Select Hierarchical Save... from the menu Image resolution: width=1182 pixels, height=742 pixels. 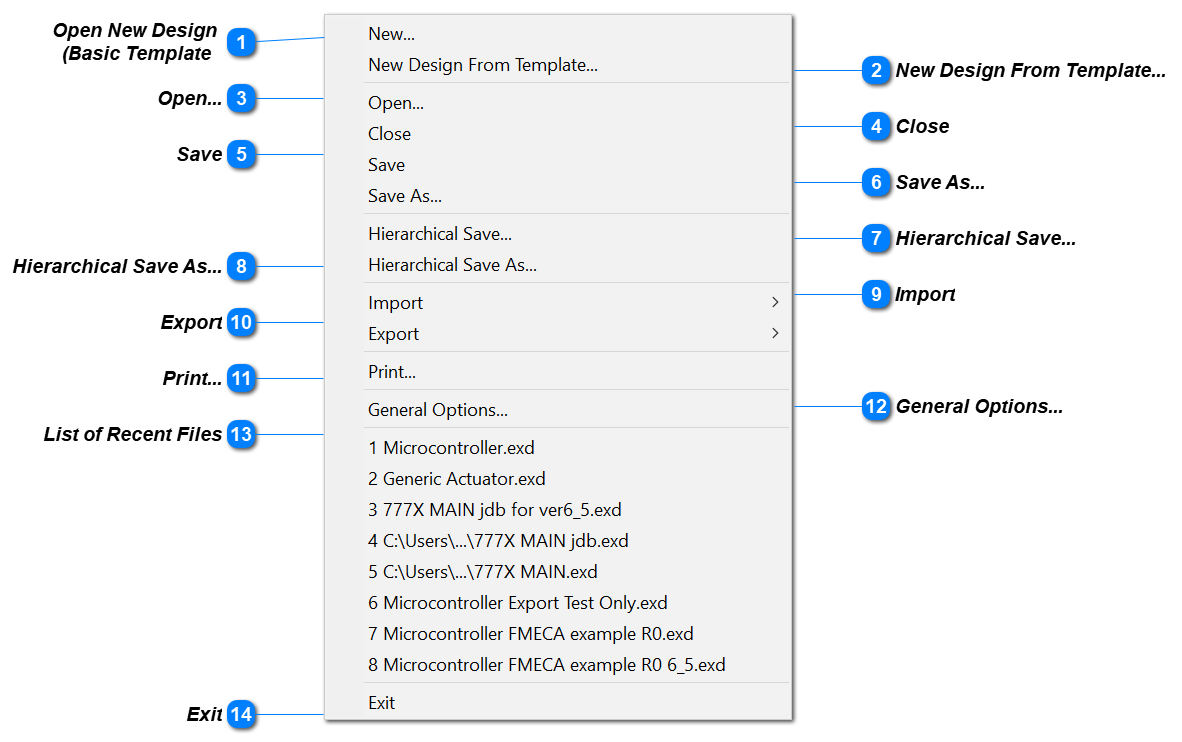(x=558, y=234)
